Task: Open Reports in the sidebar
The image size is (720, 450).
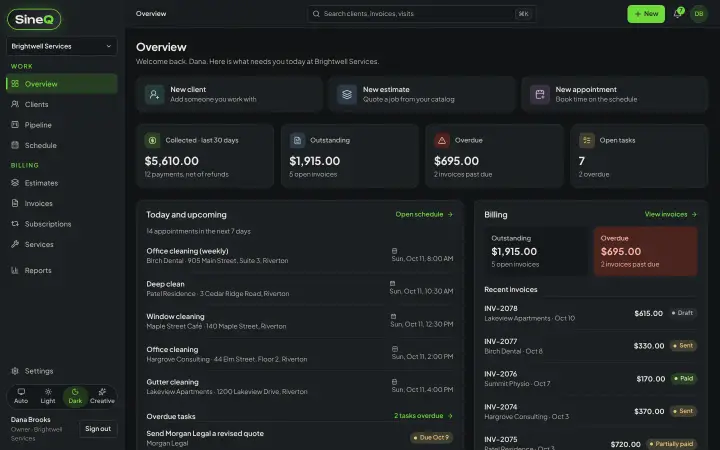Action: tap(62, 270)
